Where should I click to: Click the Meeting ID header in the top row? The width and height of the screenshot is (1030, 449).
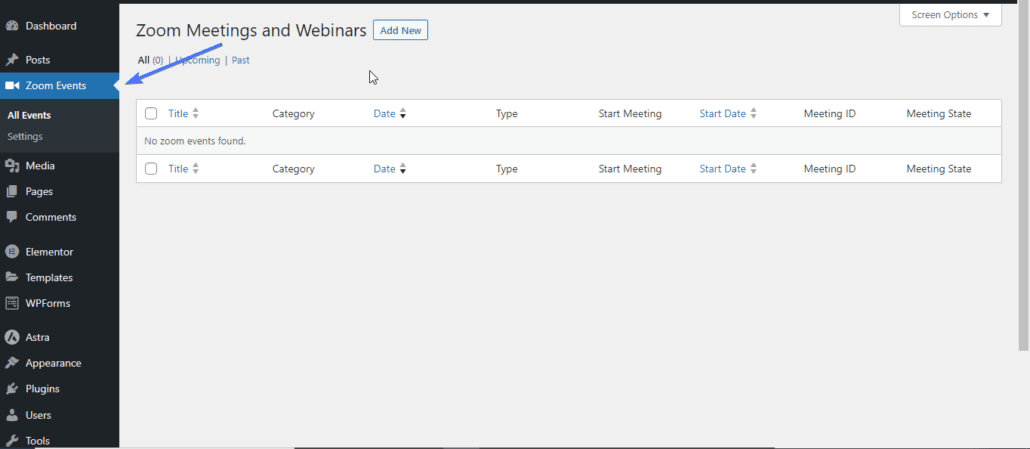830,114
